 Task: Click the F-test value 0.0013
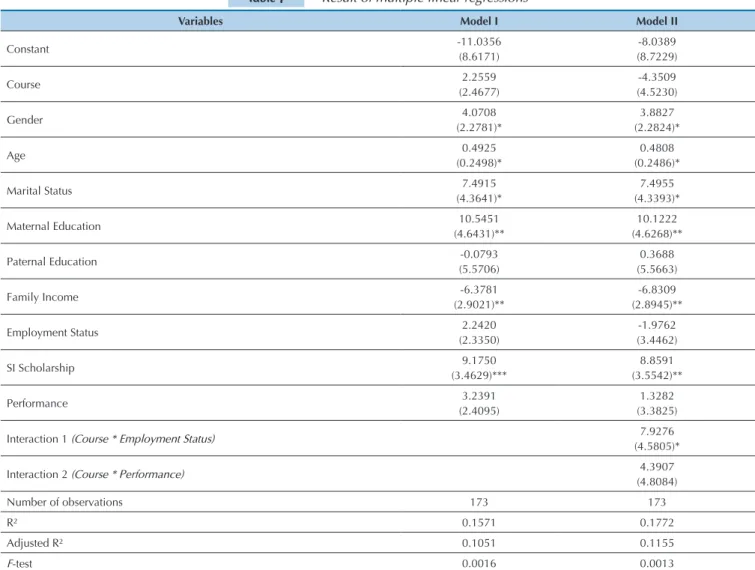point(657,563)
